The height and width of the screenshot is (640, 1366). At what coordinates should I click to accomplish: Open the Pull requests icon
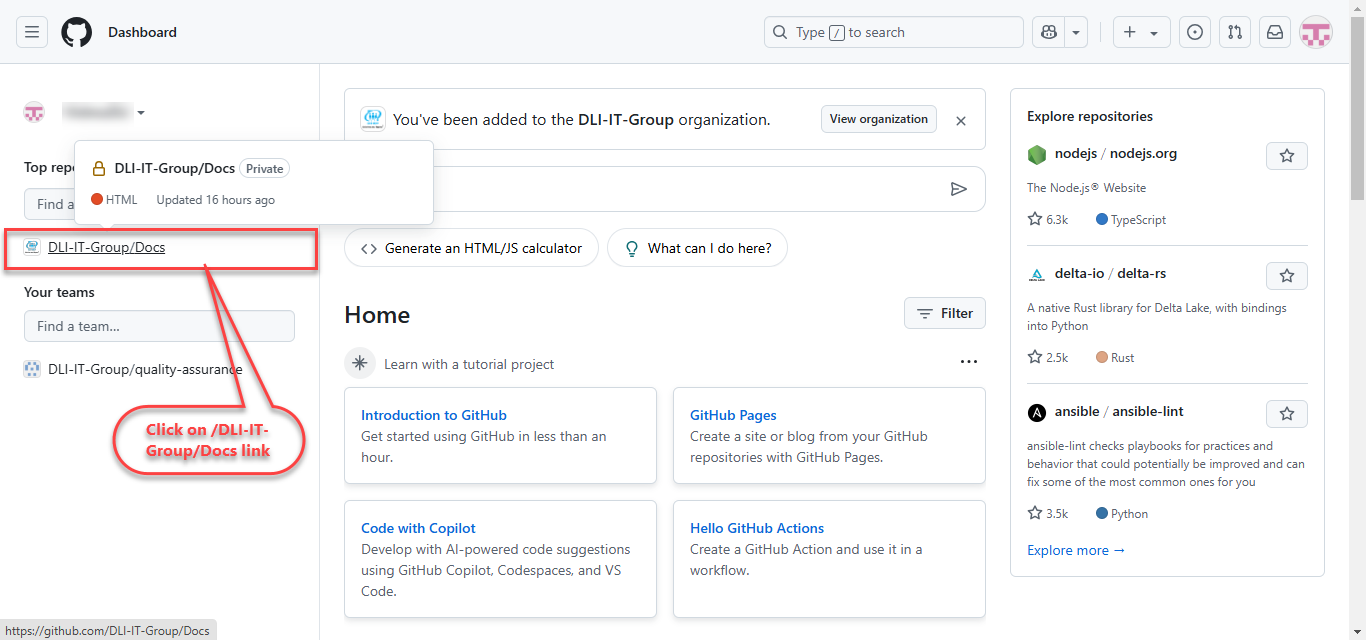1235,32
